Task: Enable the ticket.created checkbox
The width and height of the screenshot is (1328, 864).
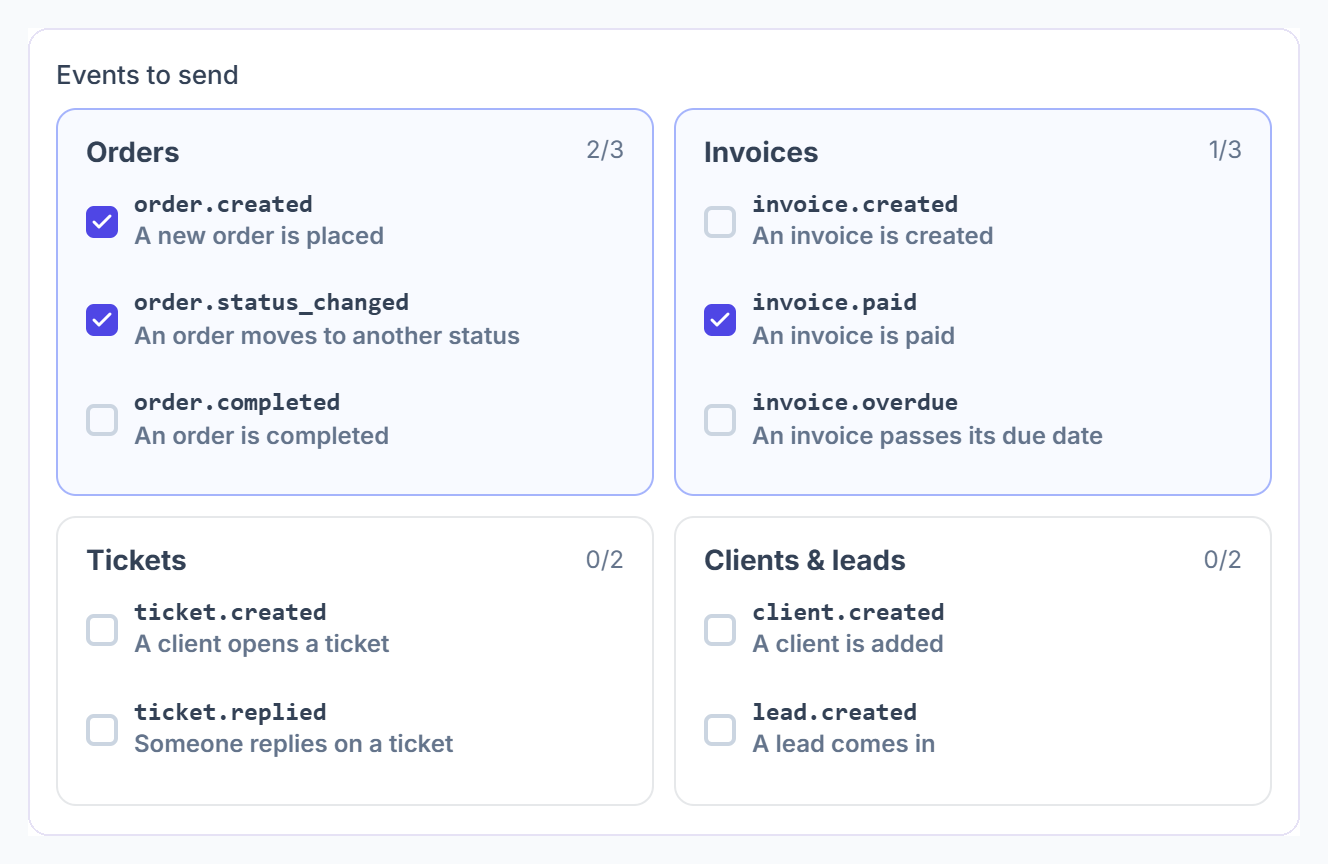Action: click(x=102, y=630)
